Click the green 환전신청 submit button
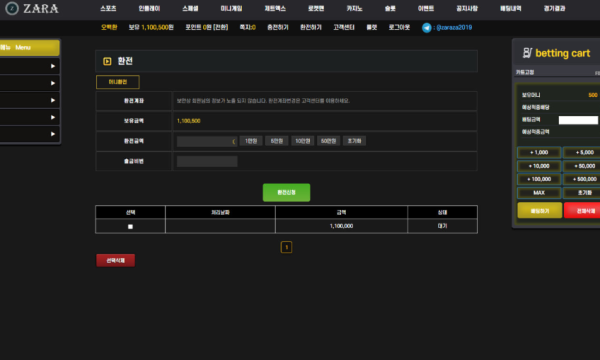Image resolution: width=600 pixels, height=360 pixels. [x=286, y=192]
